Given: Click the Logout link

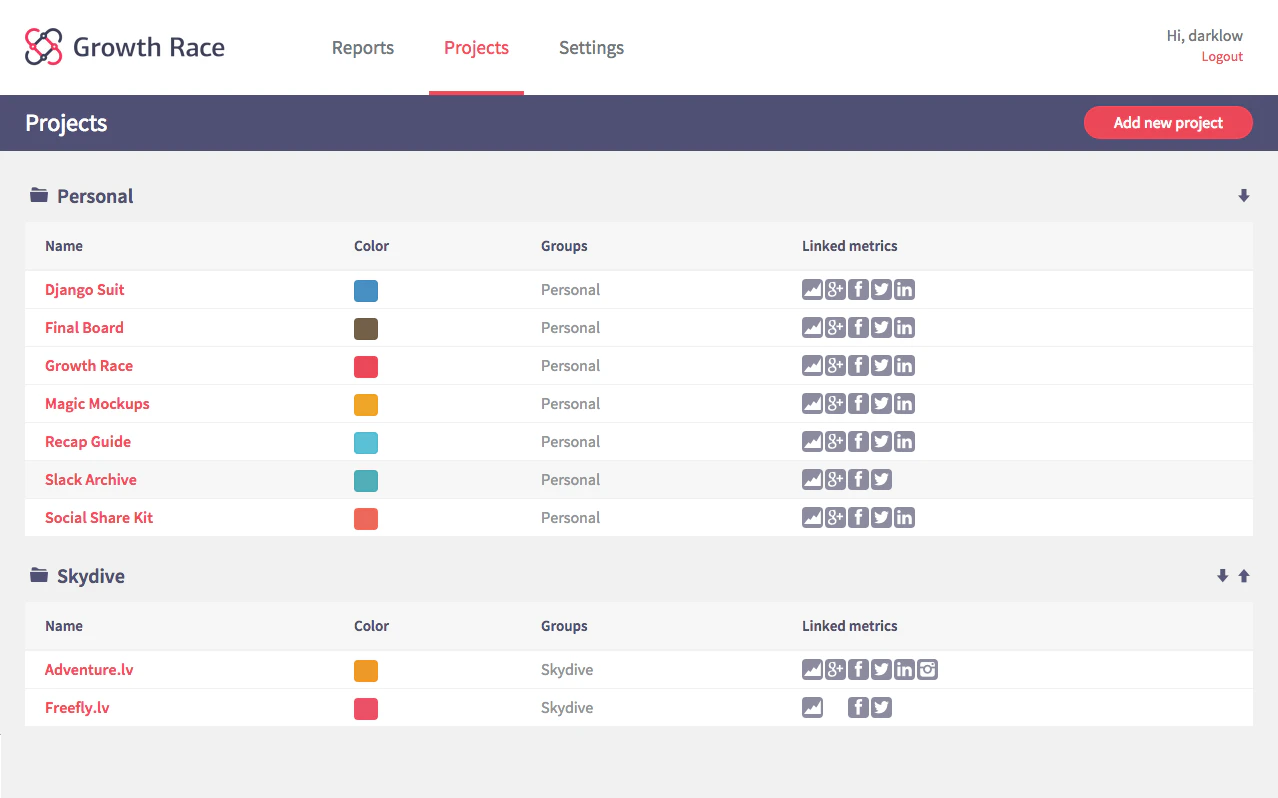Looking at the screenshot, I should (1221, 56).
